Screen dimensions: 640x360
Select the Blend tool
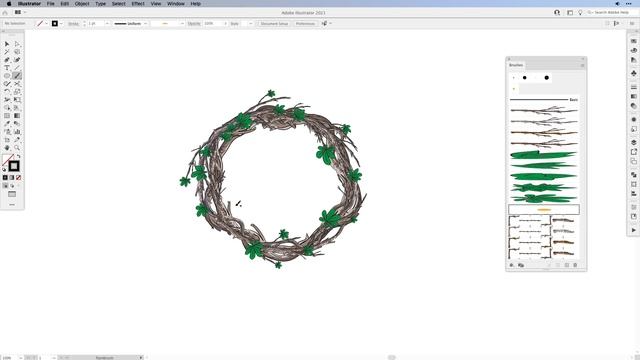17,124
